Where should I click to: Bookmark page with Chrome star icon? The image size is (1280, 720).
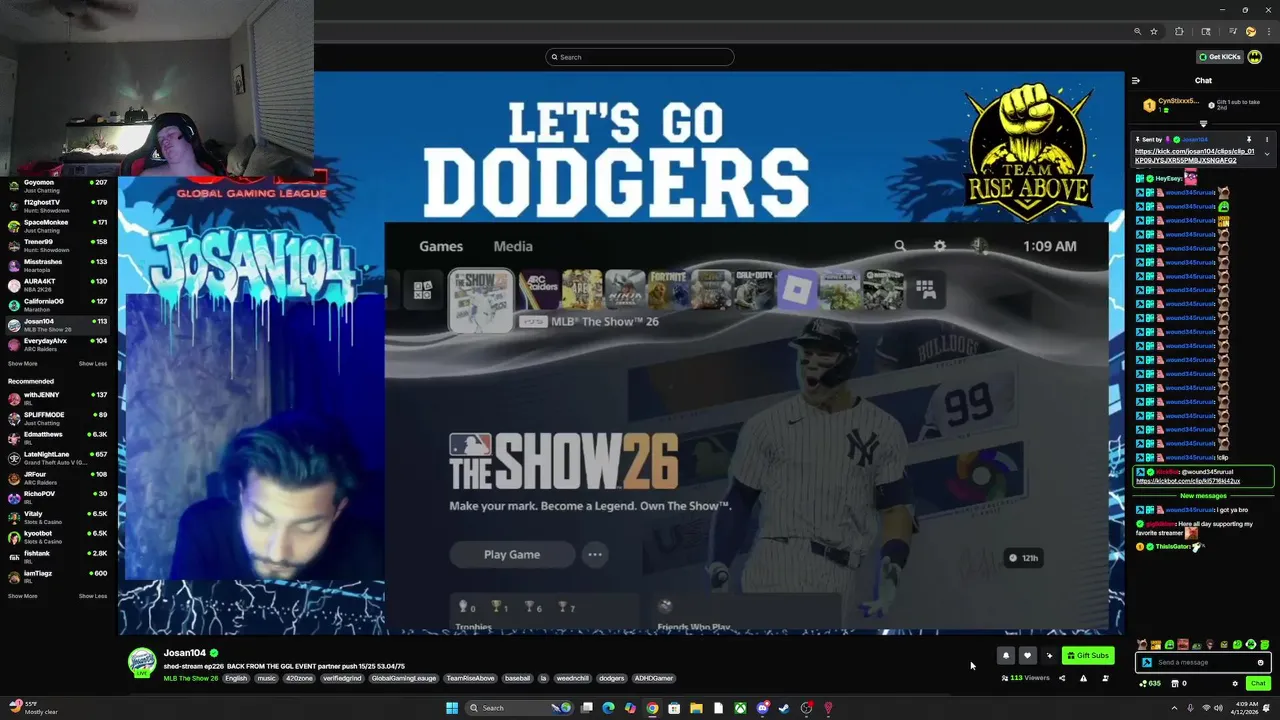coord(1154,32)
